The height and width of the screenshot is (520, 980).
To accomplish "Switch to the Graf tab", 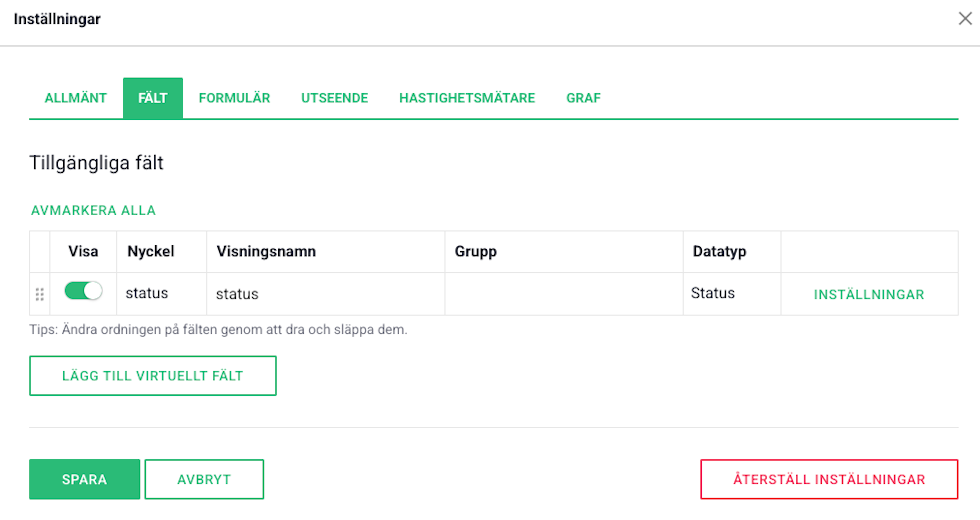I will [x=583, y=98].
